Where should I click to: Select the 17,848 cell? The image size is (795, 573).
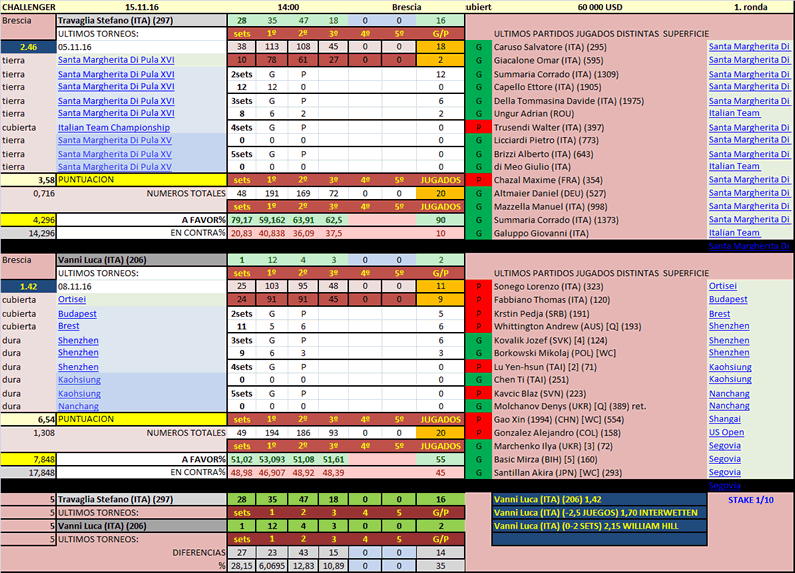click(x=28, y=473)
